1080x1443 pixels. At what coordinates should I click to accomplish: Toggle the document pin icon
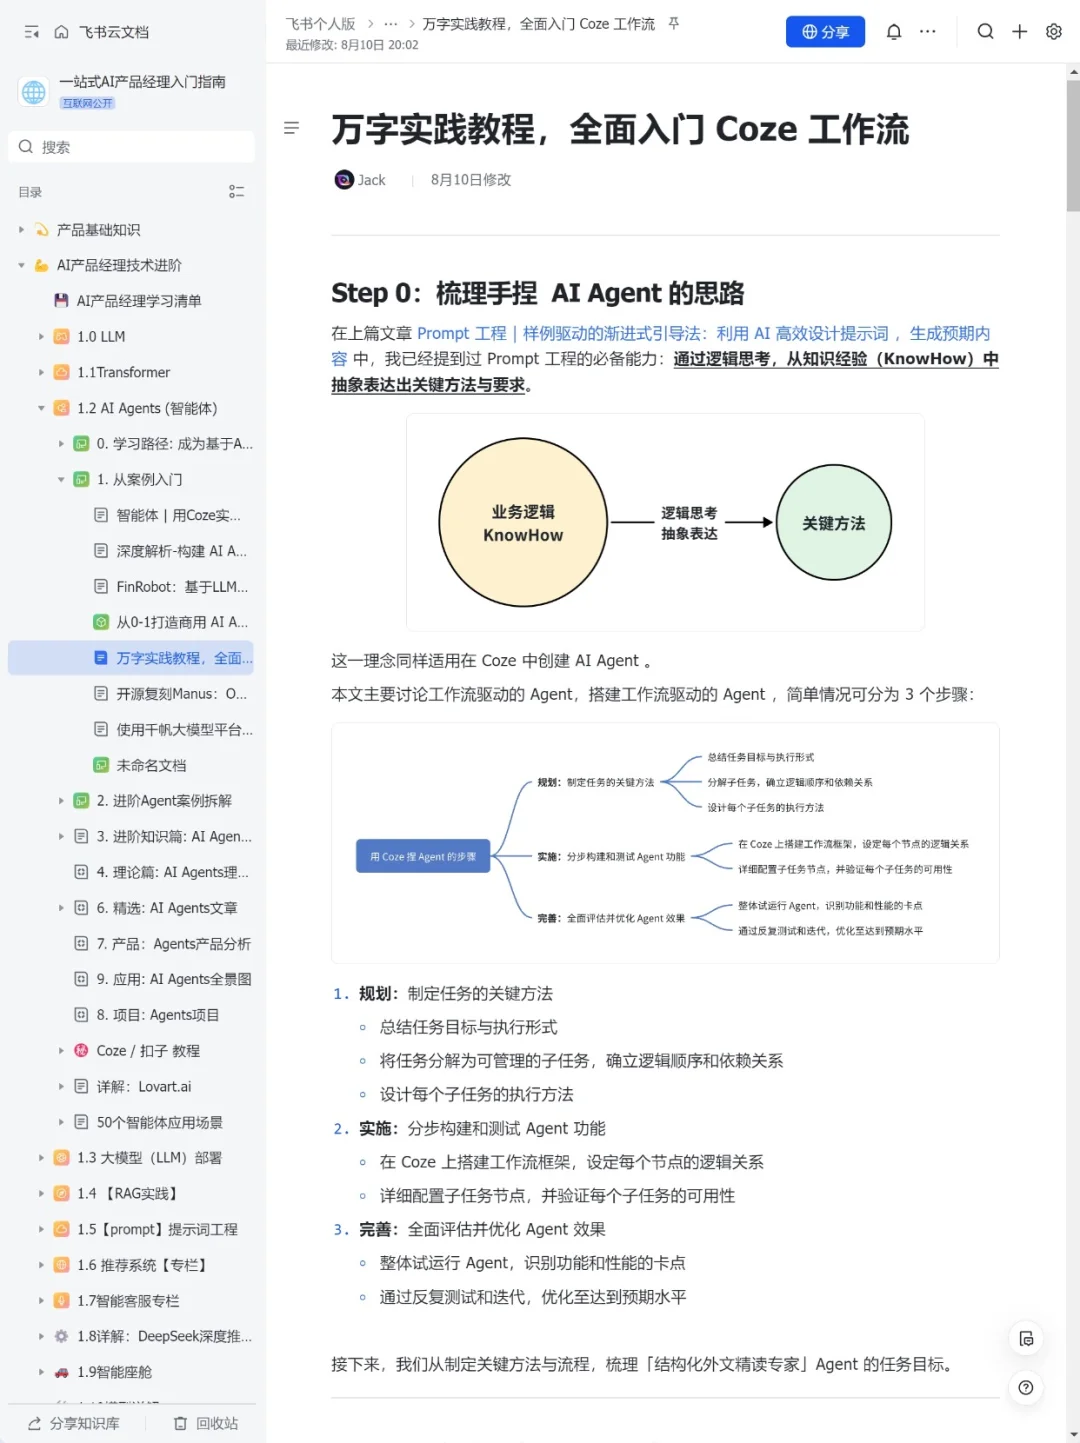[x=672, y=24]
